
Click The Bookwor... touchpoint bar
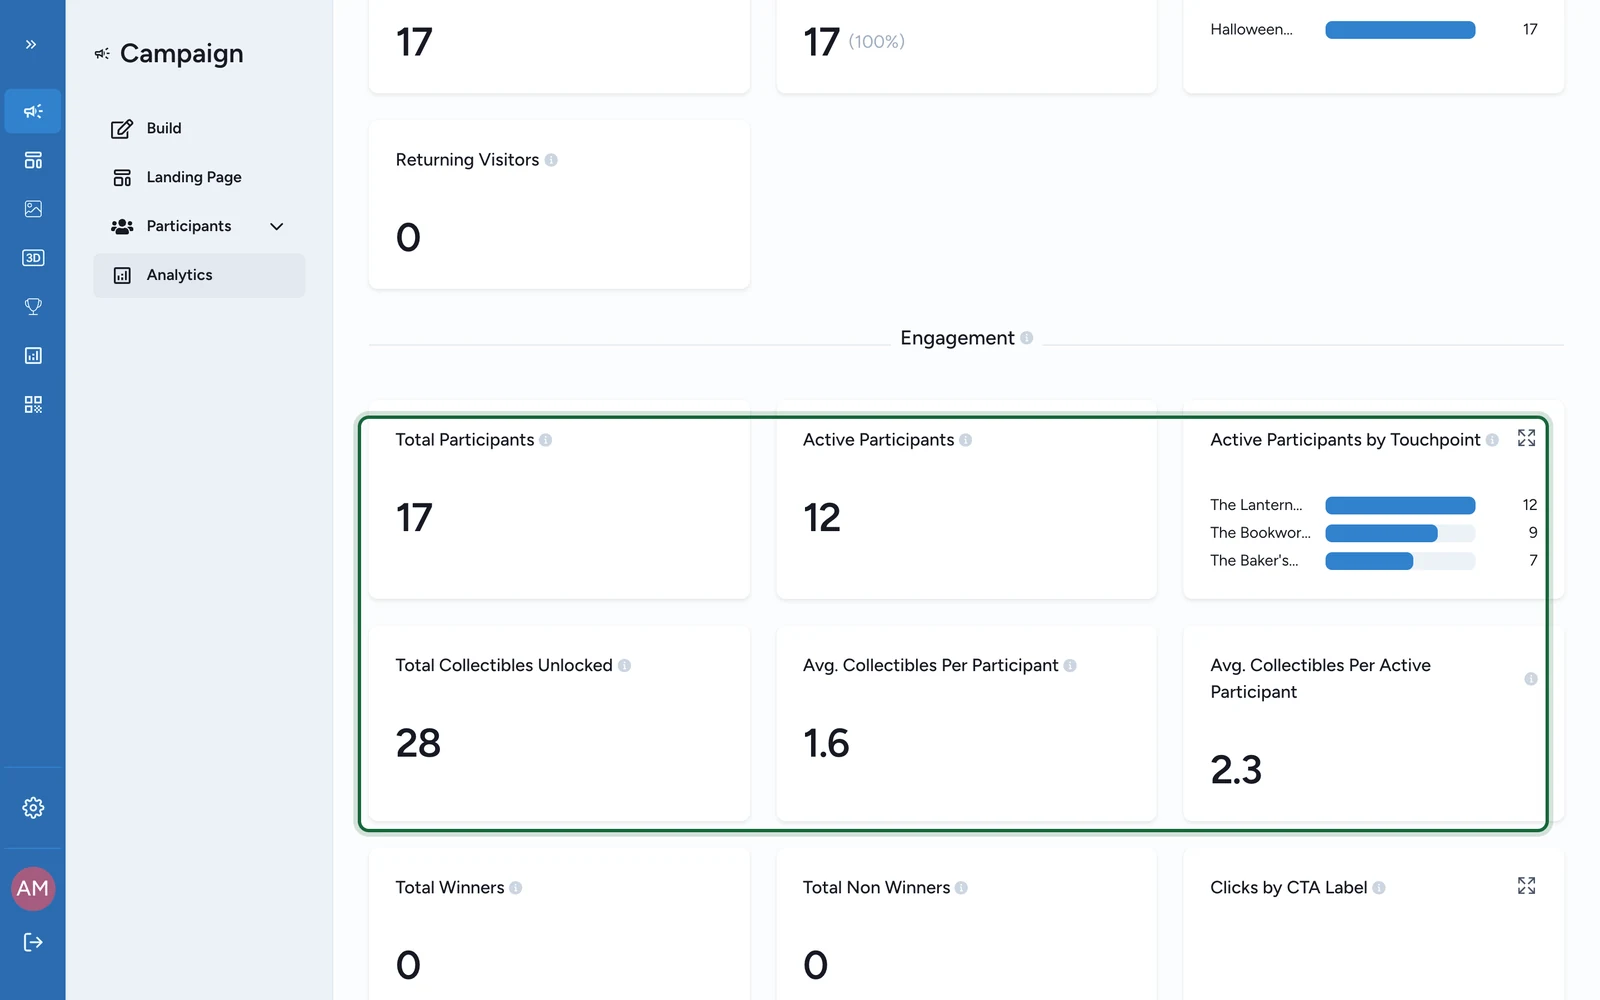click(1400, 533)
